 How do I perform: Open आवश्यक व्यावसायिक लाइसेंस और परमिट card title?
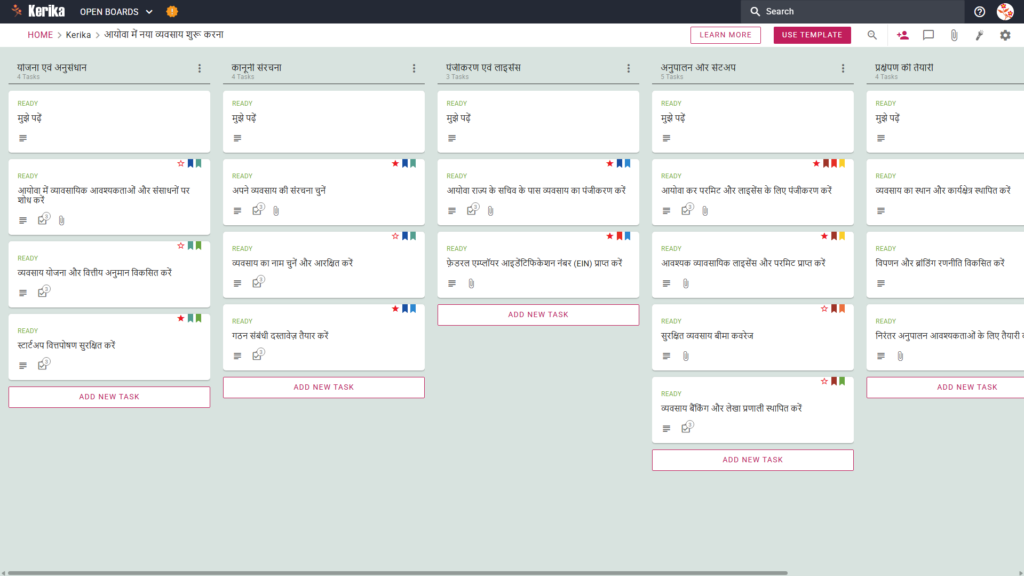743,263
